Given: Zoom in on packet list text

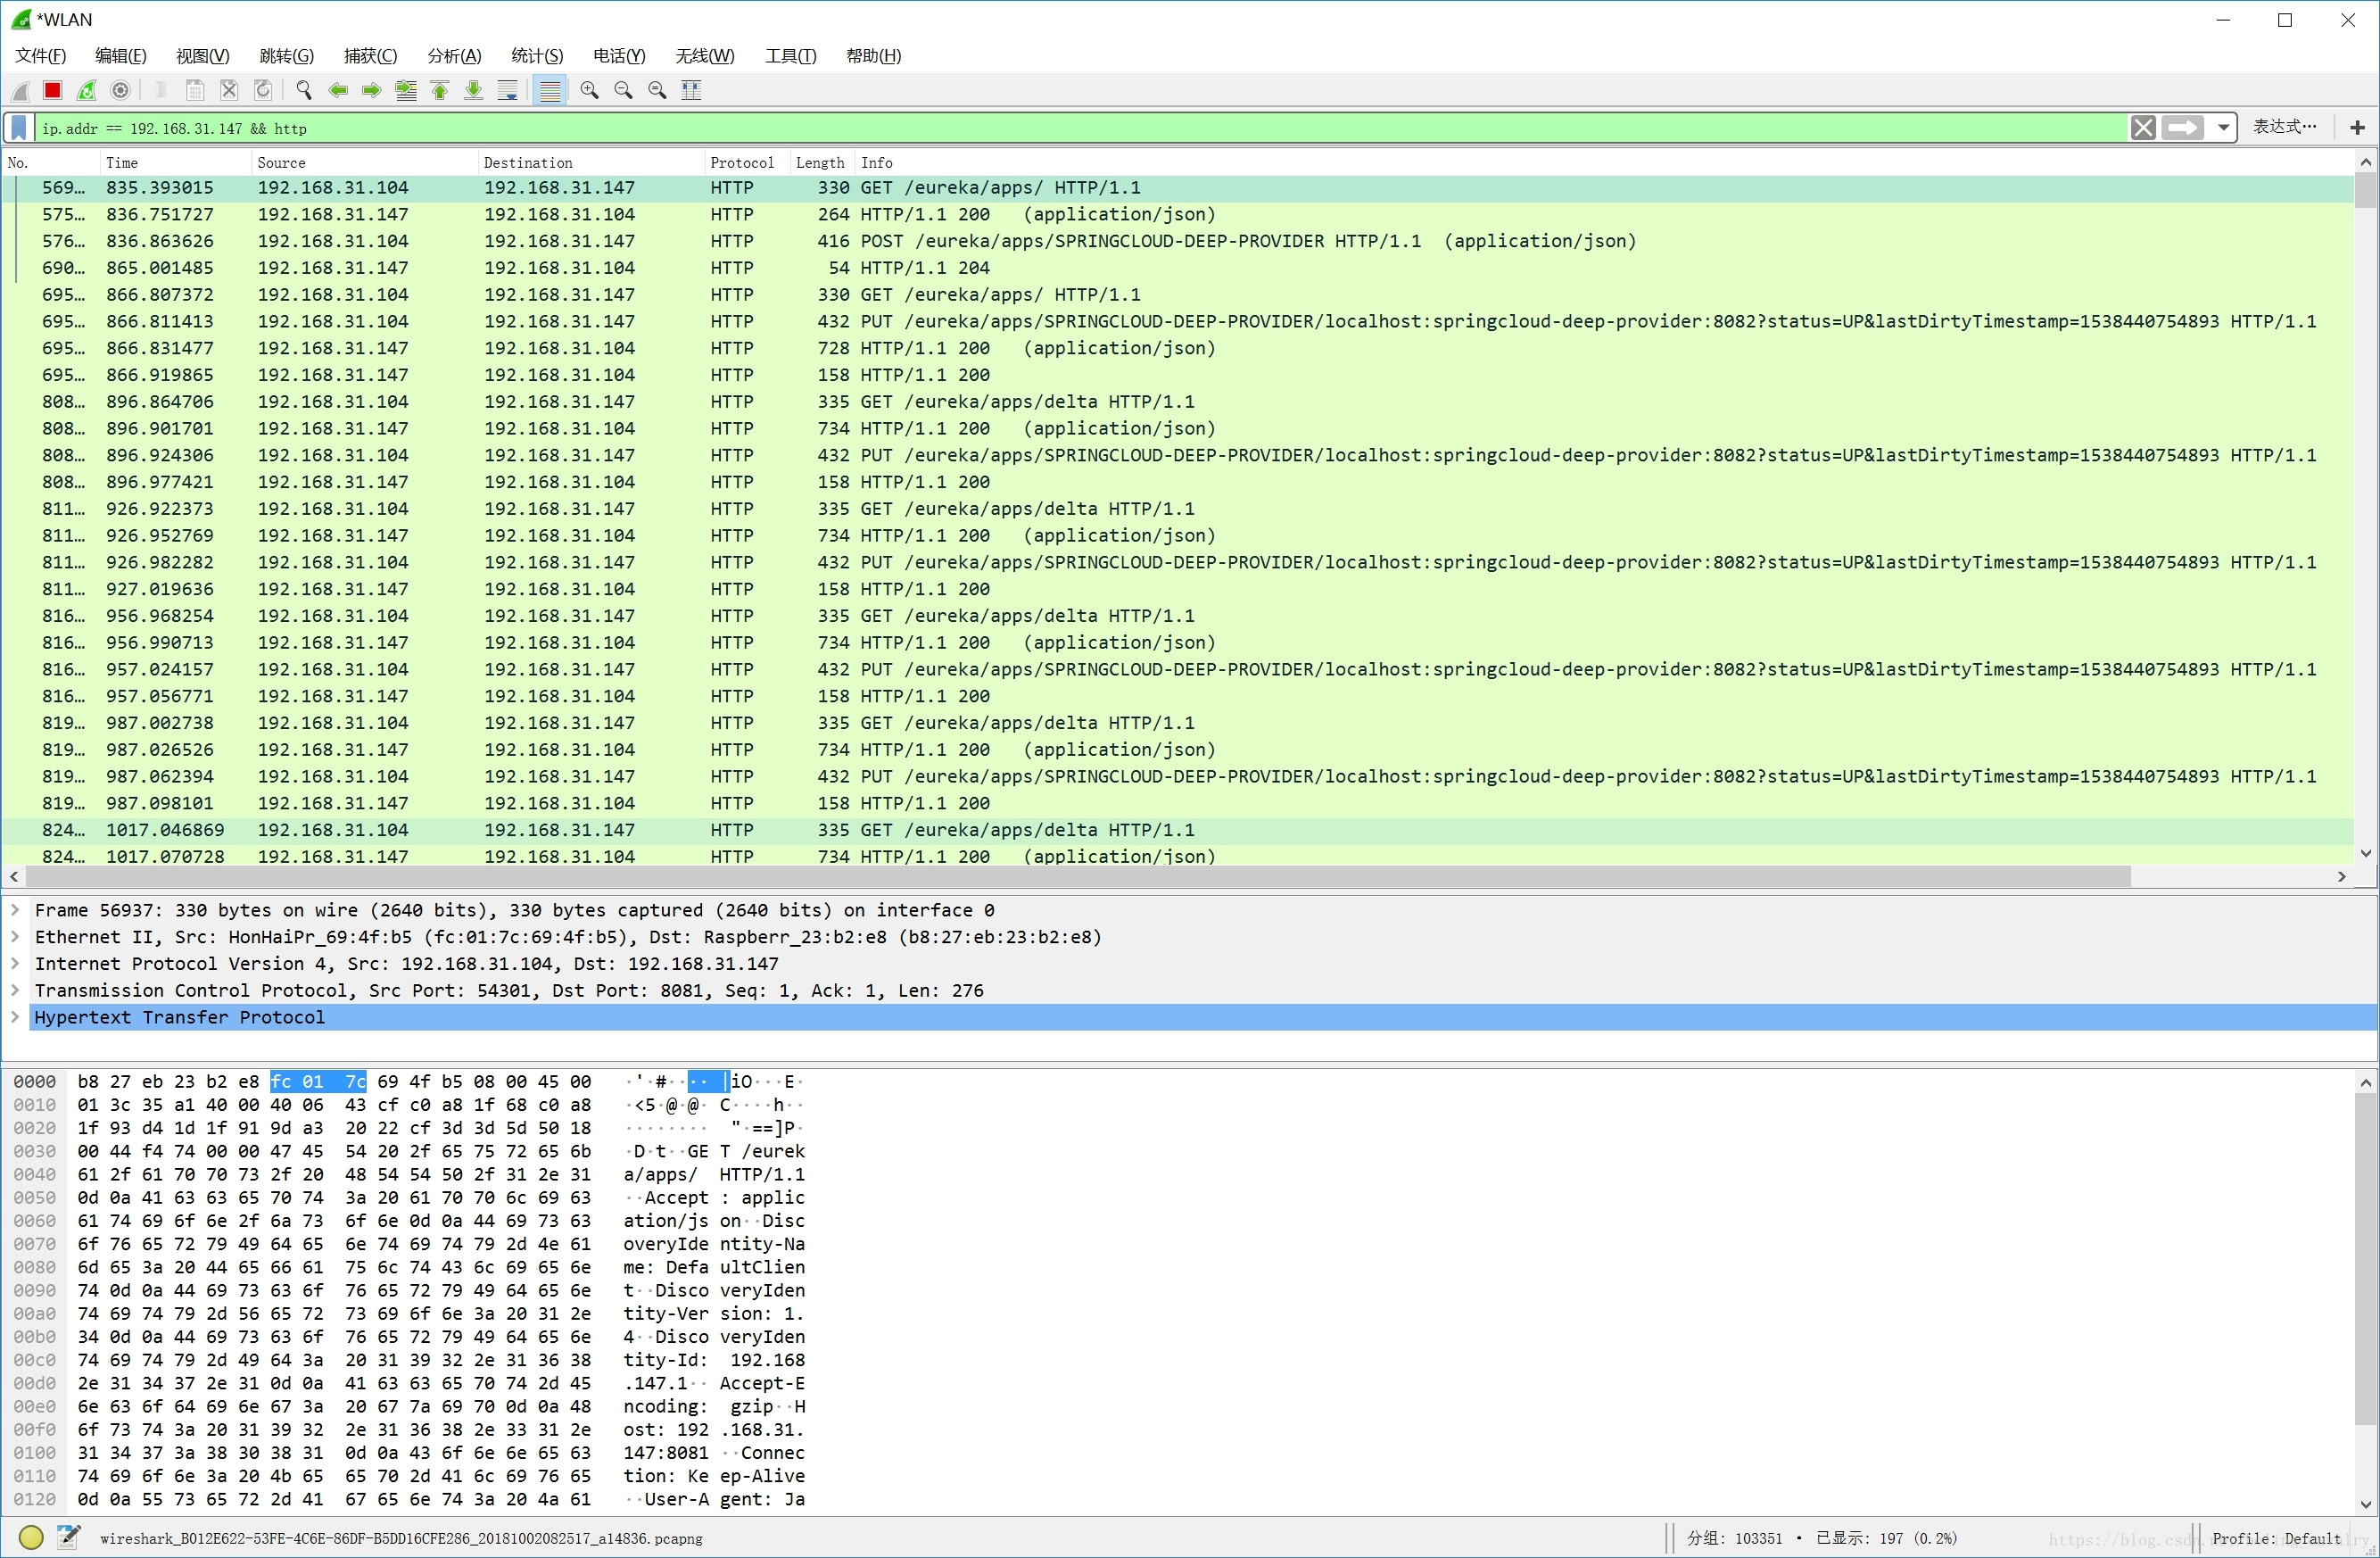Looking at the screenshot, I should 590,91.
